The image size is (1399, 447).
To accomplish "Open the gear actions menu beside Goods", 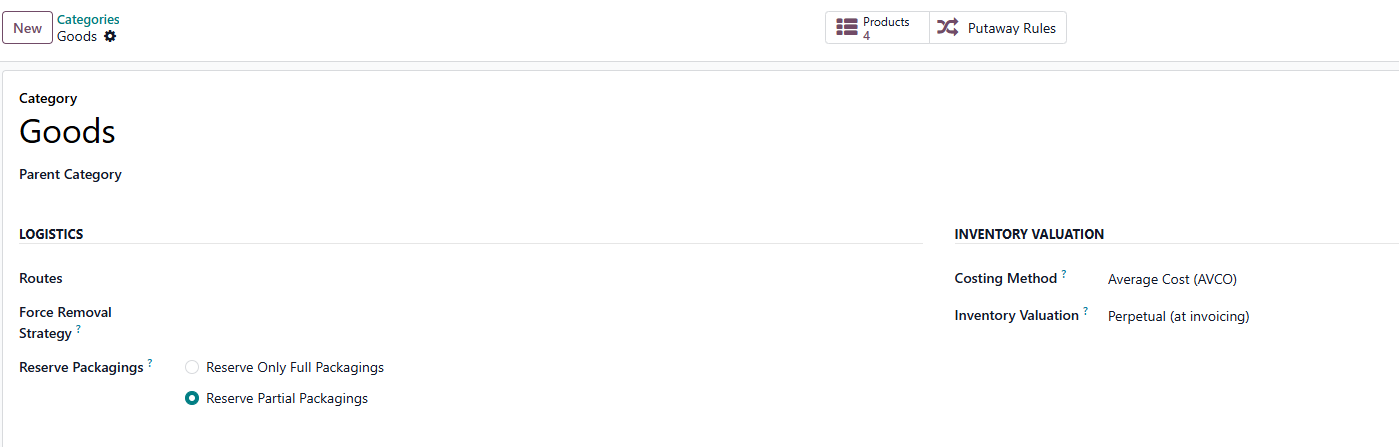I will click(110, 36).
